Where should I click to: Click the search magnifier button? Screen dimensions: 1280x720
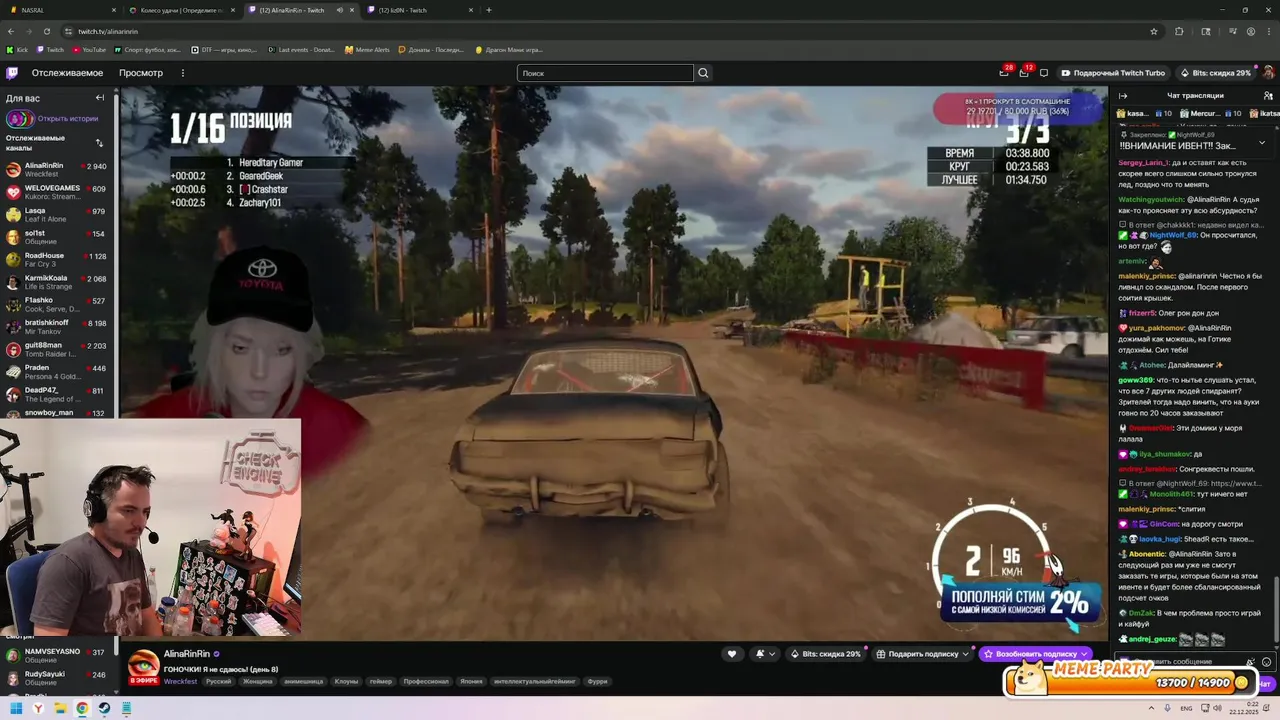(x=703, y=73)
